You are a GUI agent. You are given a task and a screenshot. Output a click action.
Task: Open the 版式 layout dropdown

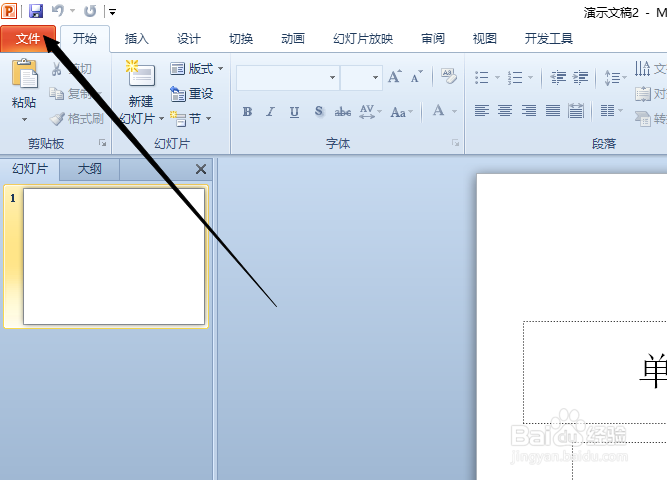(x=197, y=69)
